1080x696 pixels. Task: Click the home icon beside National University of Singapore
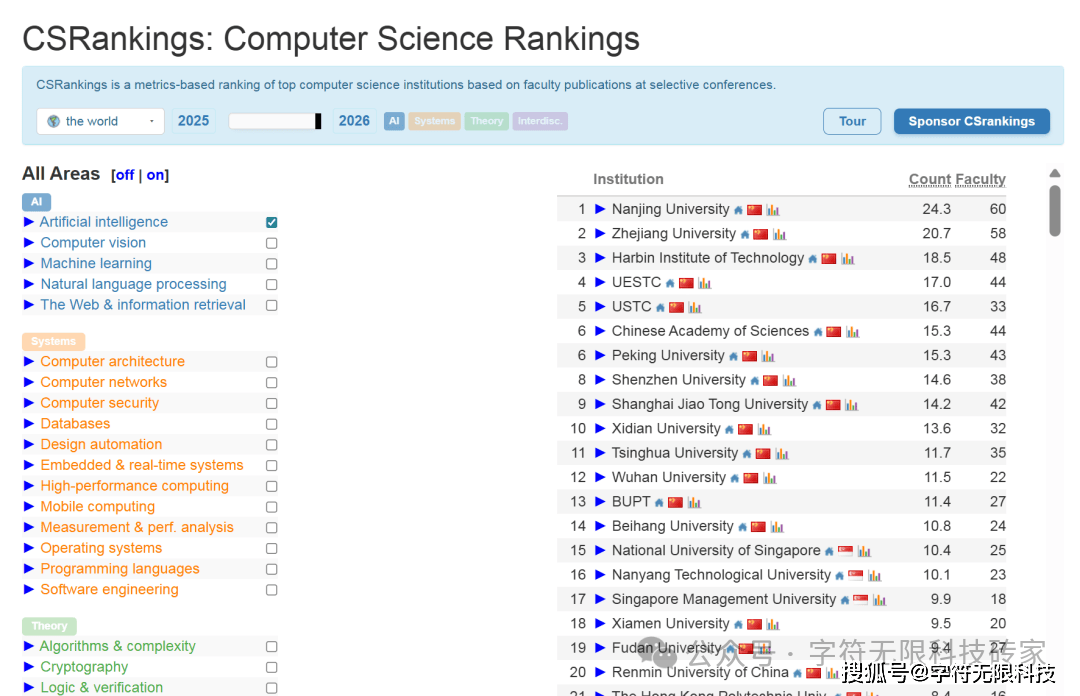(x=829, y=551)
